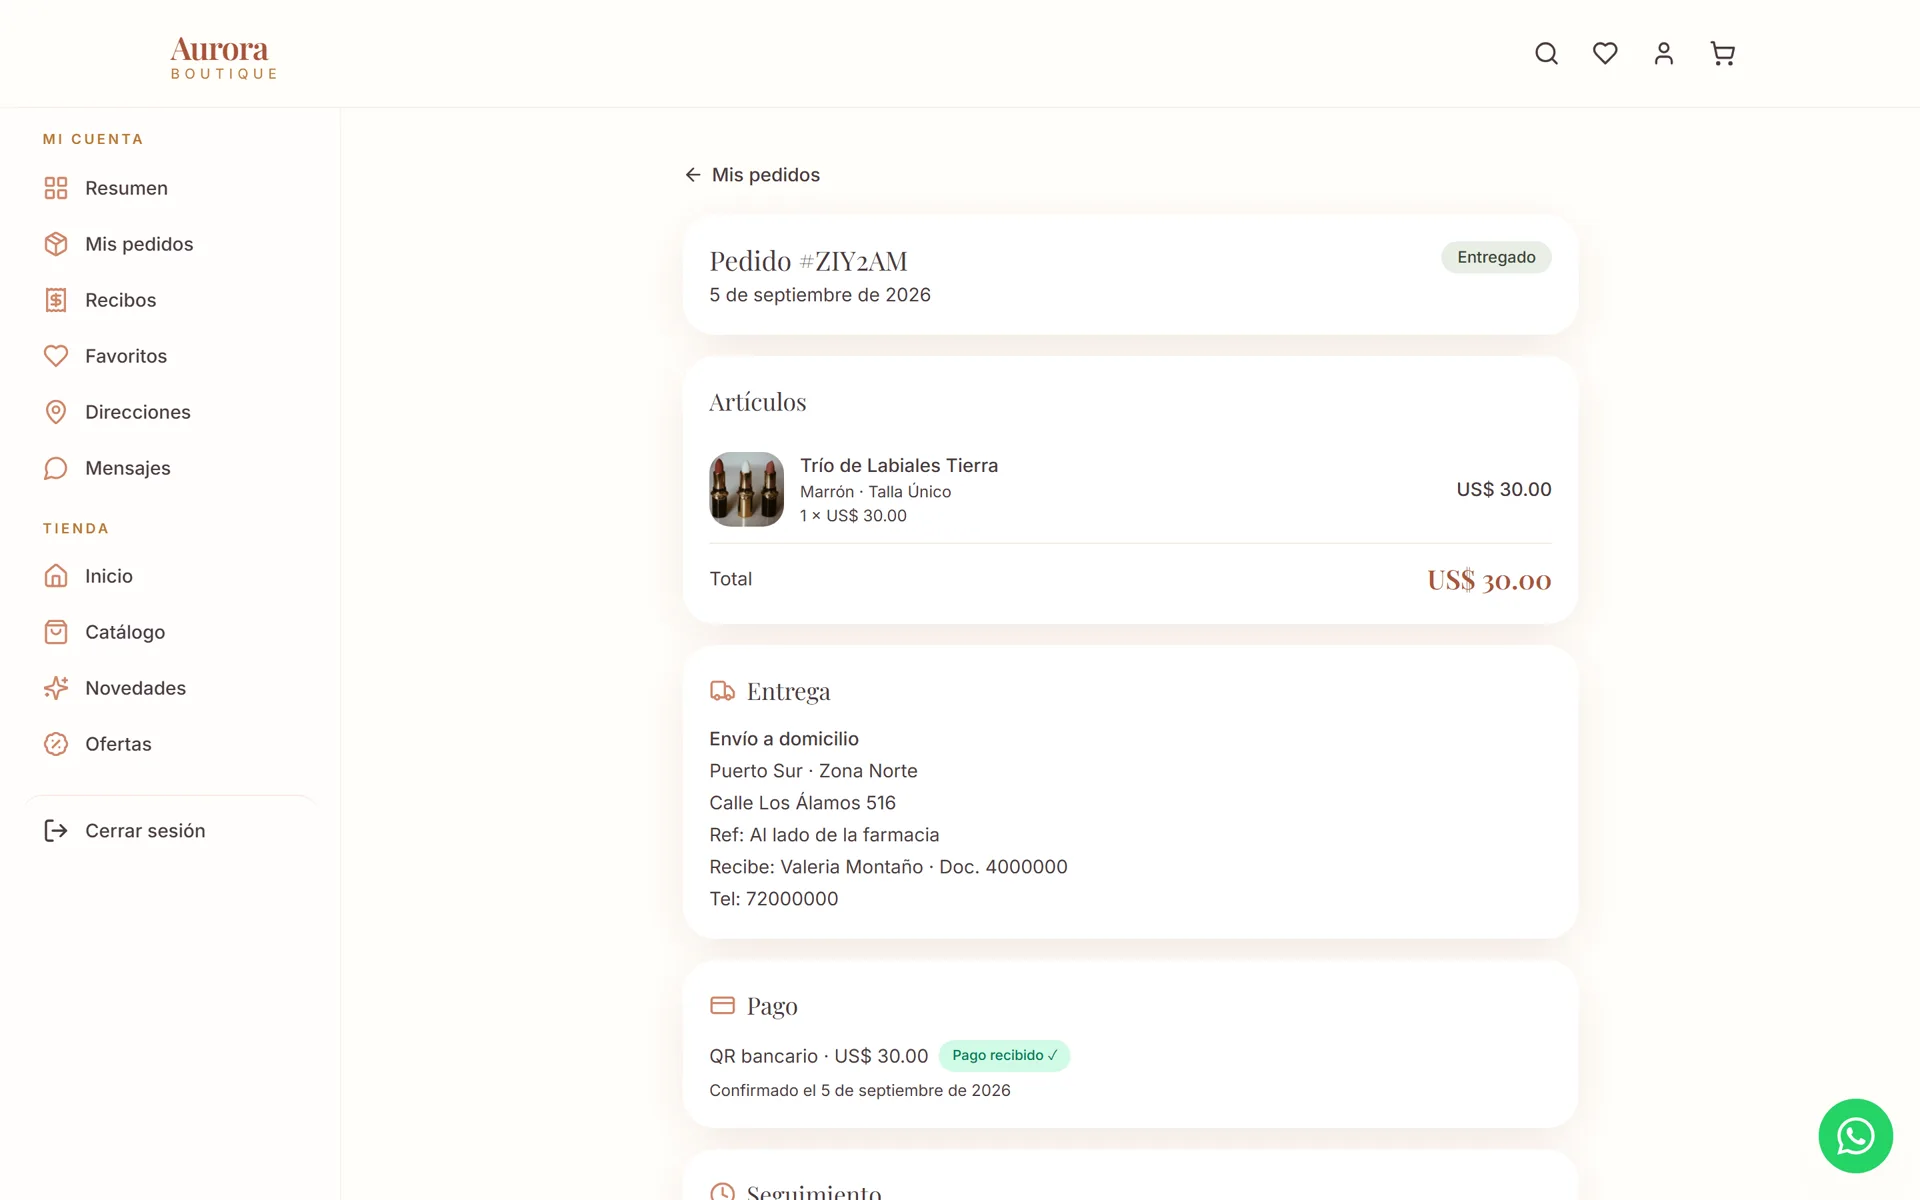The image size is (1920, 1200).
Task: Open the Catálogo link
Action: (x=170, y=632)
